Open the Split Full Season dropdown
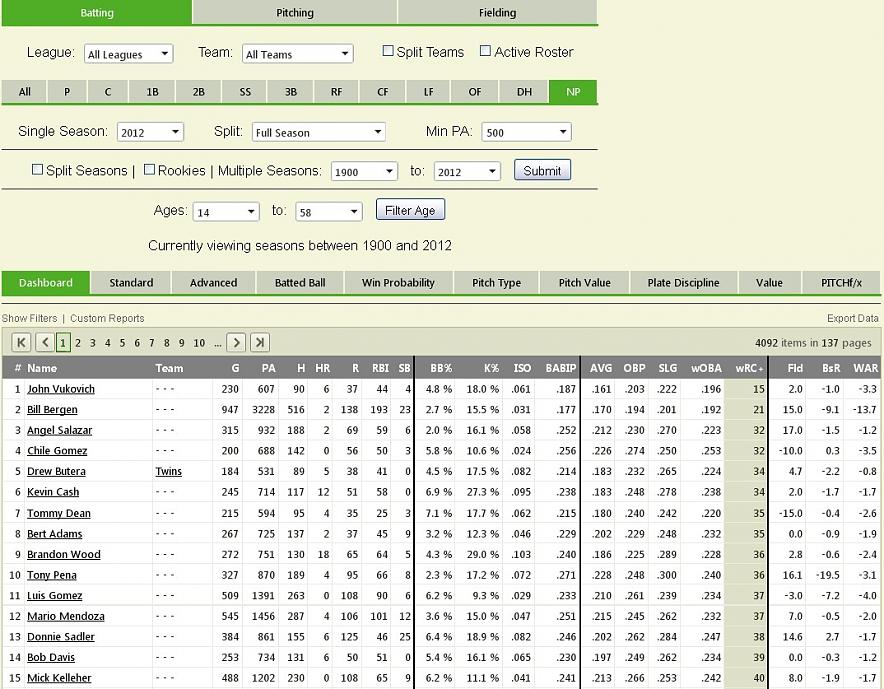 pyautogui.click(x=319, y=132)
